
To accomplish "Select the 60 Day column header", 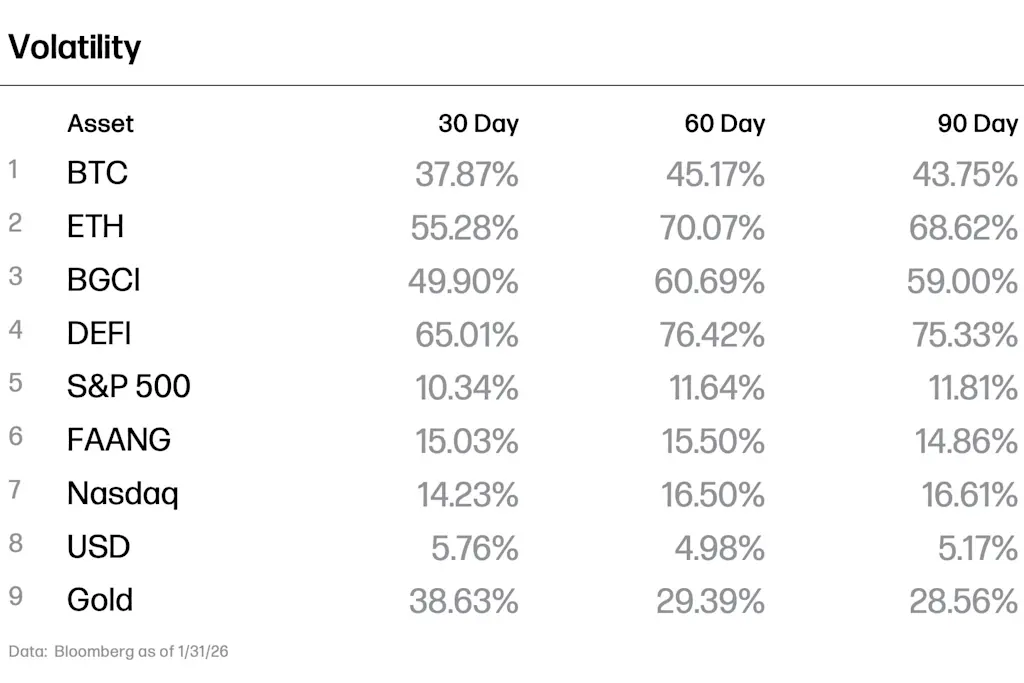I will coord(724,123).
